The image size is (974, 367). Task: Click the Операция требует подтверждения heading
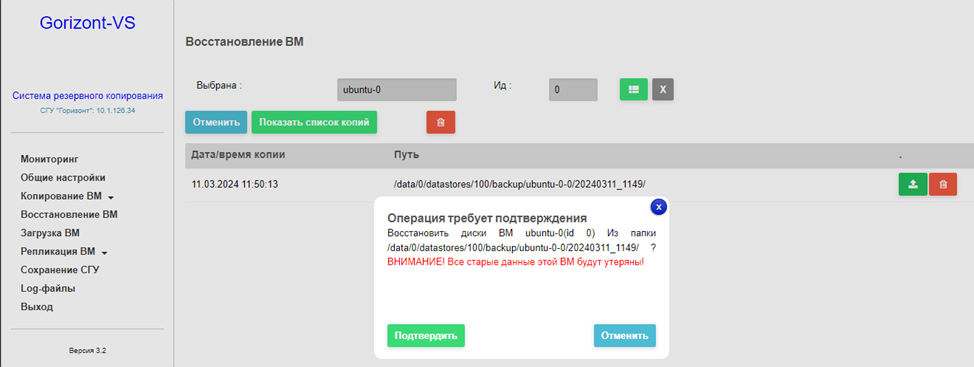[488, 219]
